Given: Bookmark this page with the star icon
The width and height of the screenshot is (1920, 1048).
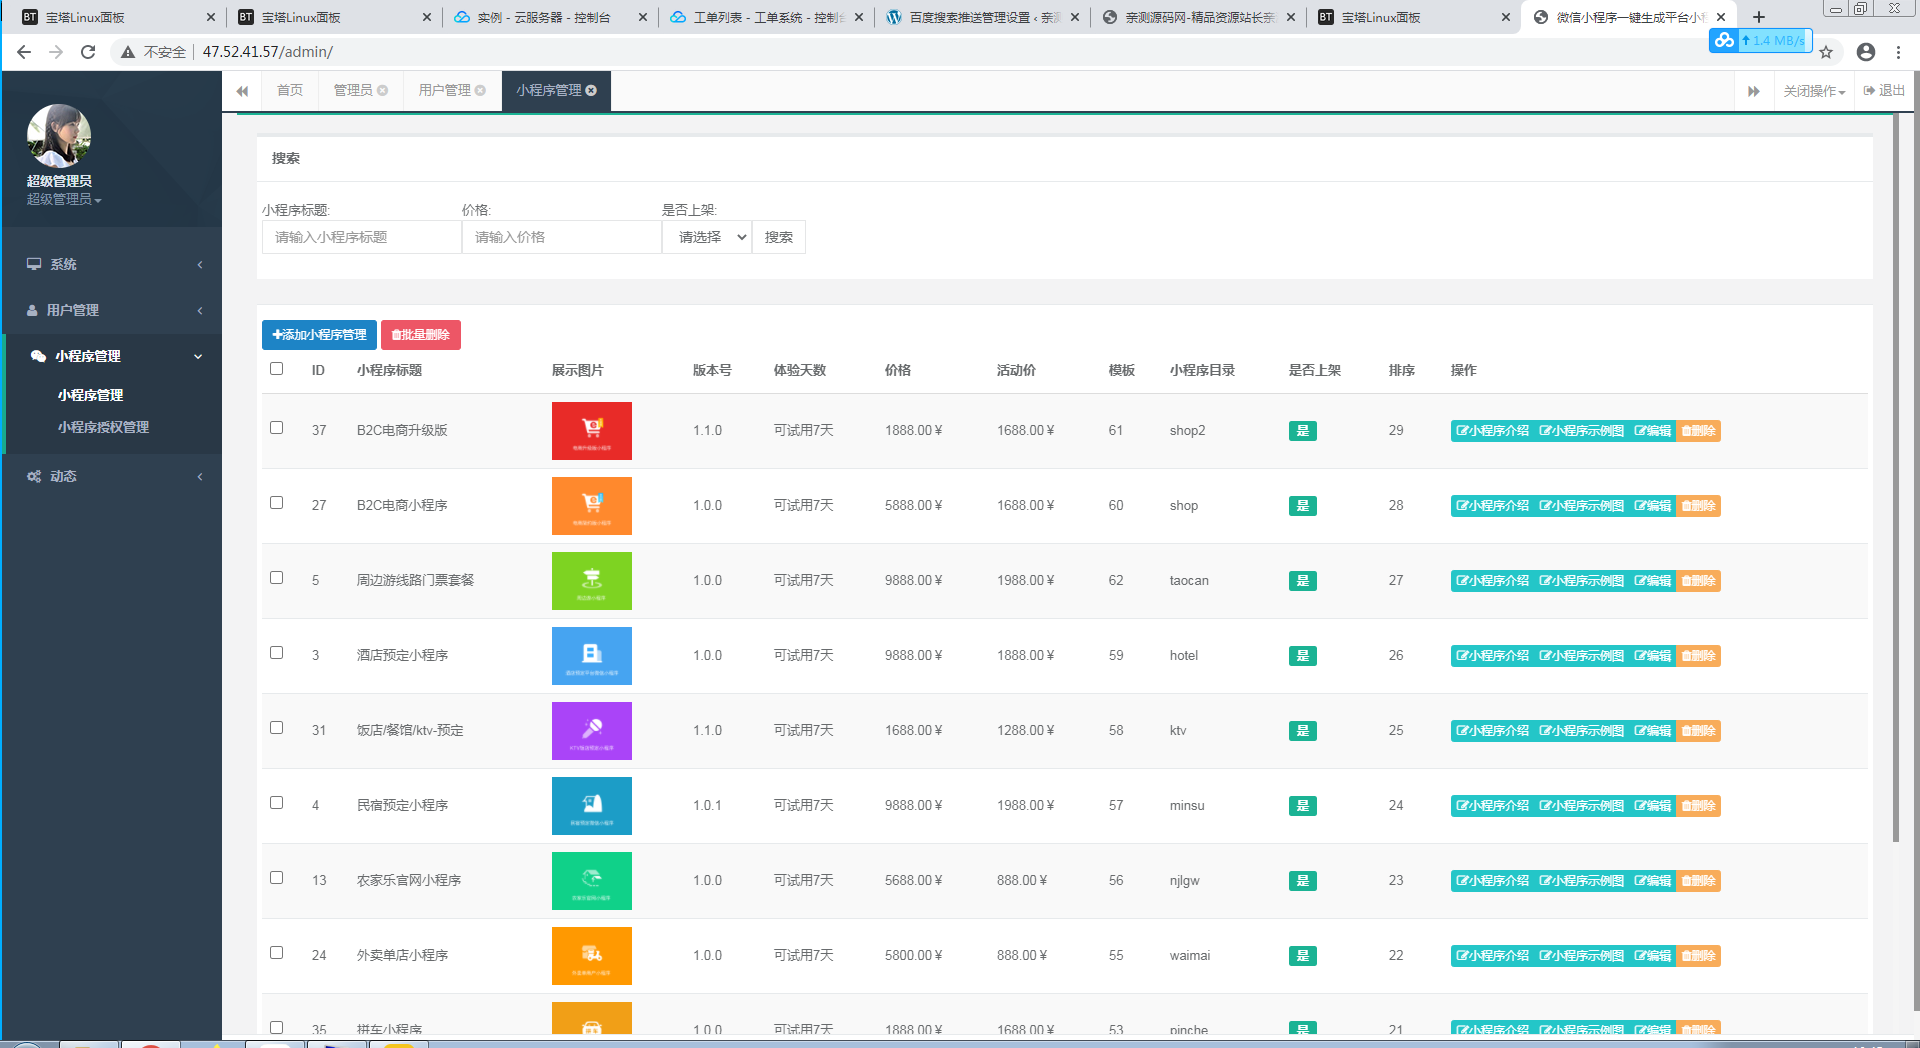Looking at the screenshot, I should point(1826,52).
